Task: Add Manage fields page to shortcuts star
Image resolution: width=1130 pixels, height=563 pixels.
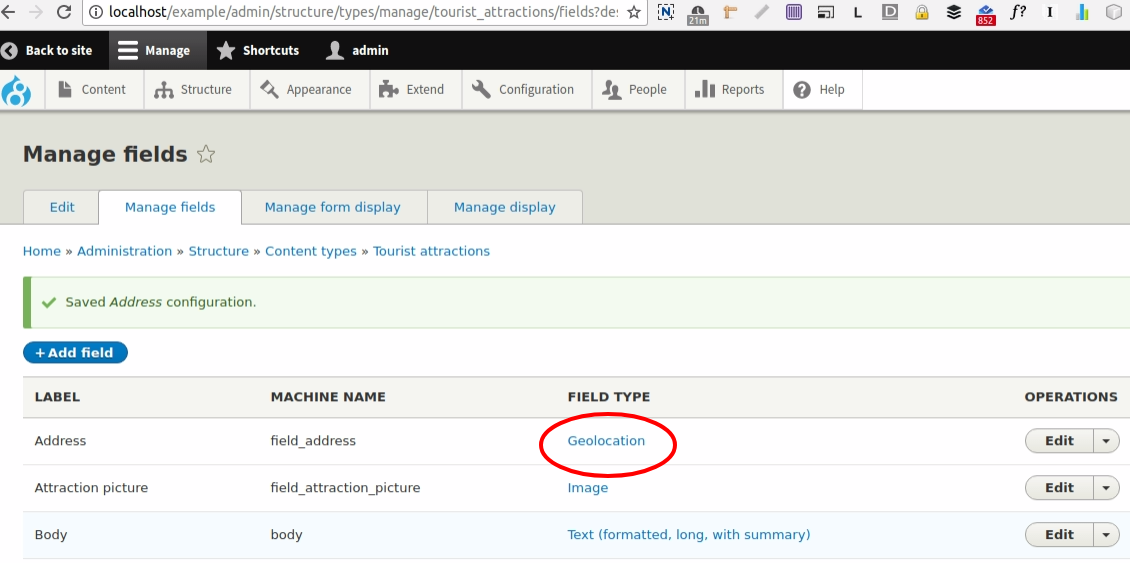Action: [x=206, y=155]
